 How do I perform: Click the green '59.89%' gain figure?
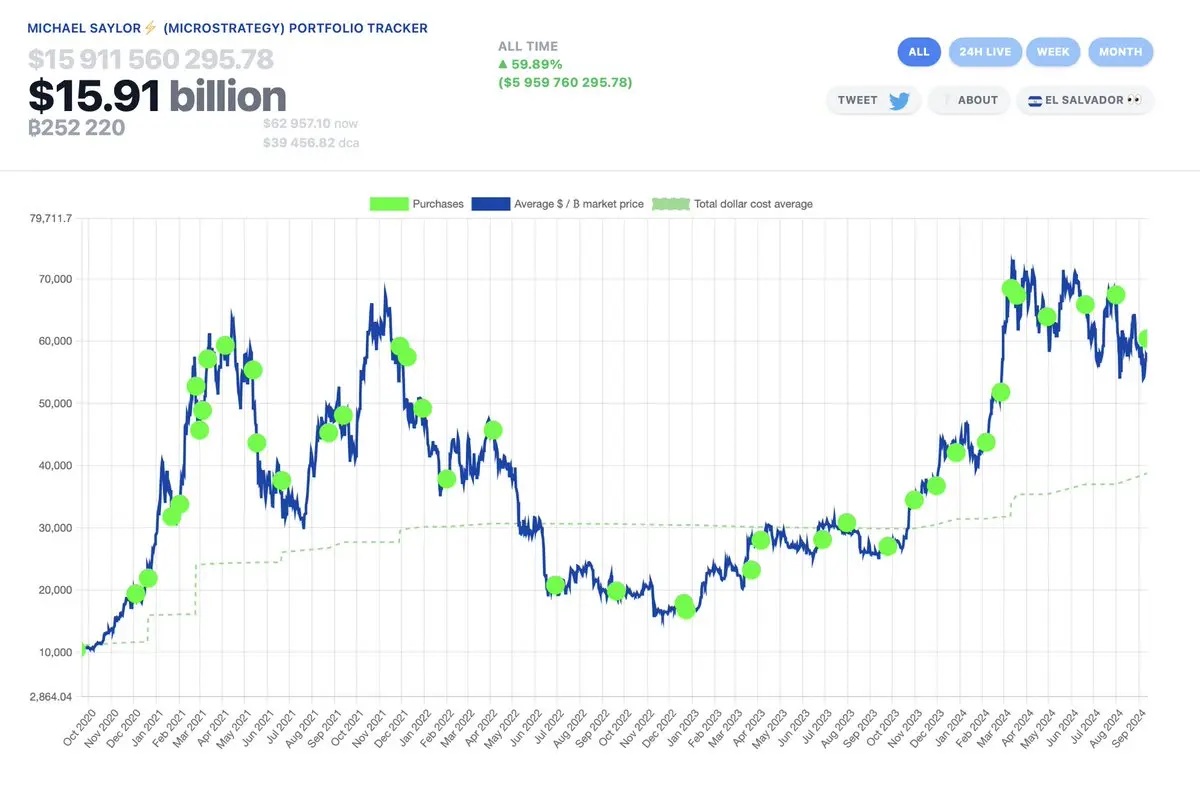click(538, 64)
